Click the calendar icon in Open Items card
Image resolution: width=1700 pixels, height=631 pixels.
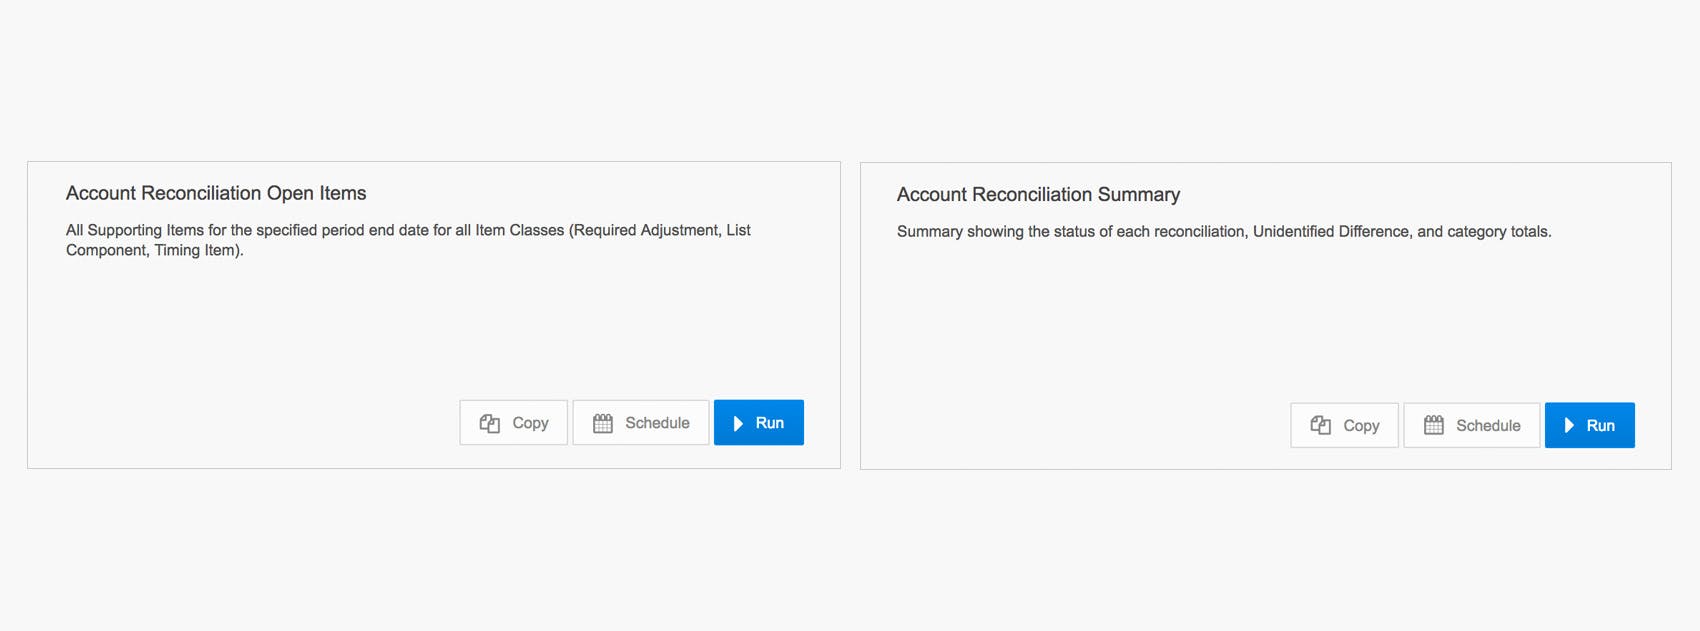click(602, 423)
